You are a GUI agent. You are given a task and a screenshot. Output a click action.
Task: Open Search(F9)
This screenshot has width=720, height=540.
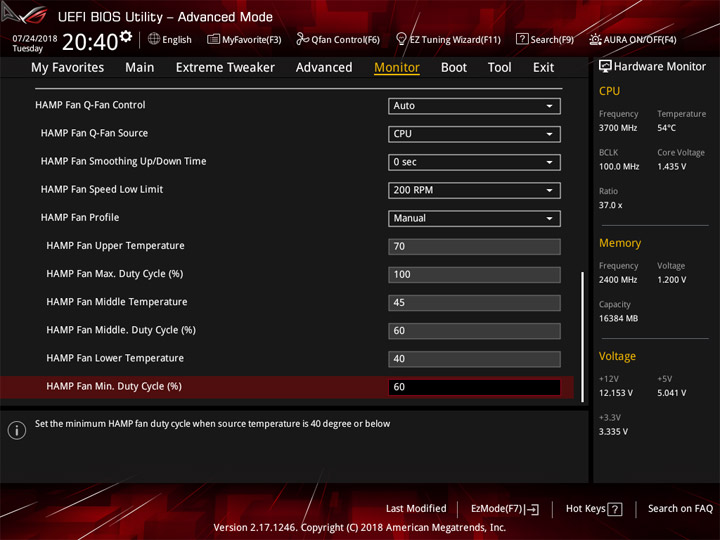click(545, 39)
